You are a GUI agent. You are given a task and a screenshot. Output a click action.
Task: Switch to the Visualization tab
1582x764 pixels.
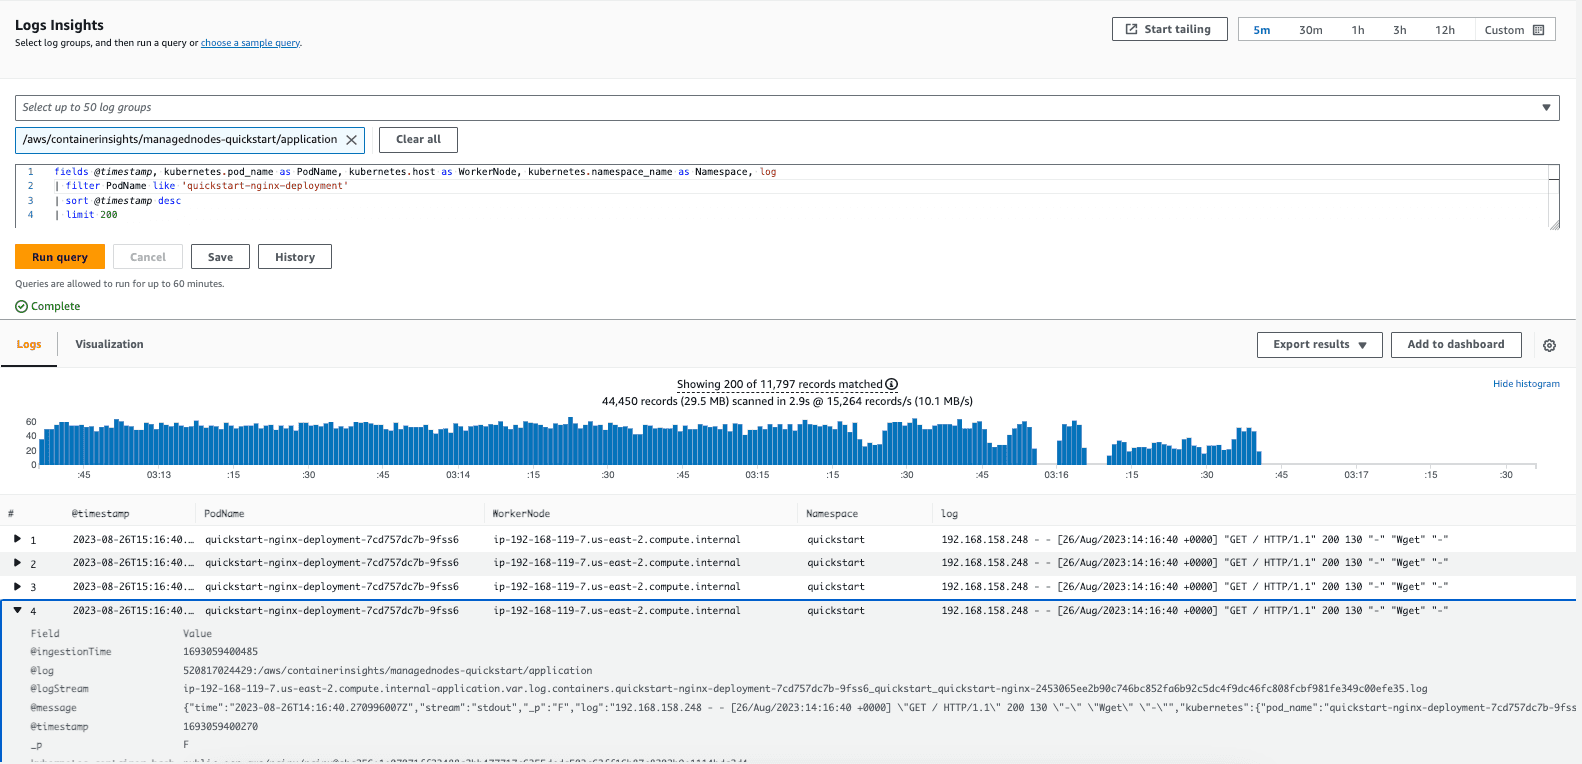[x=109, y=344]
